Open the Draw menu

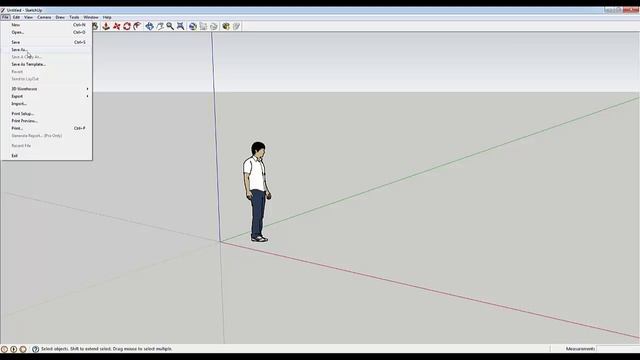point(60,18)
